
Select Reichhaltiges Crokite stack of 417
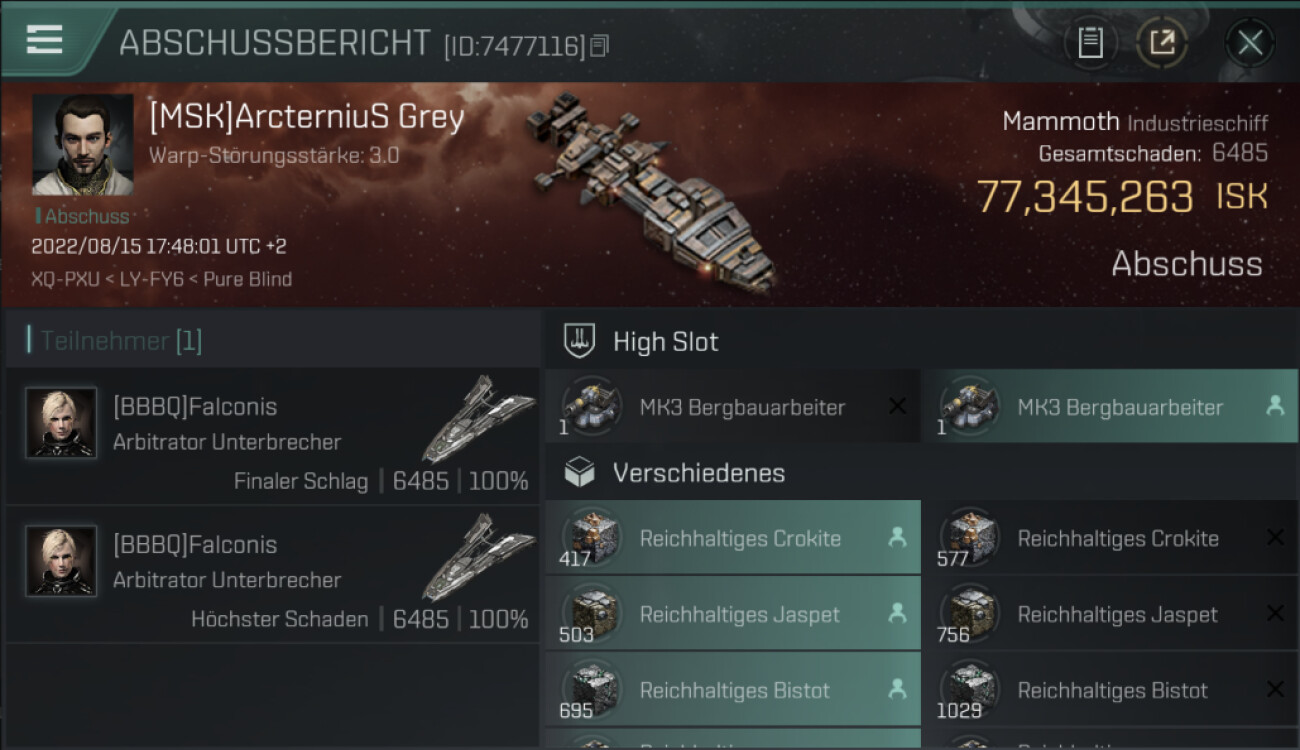[732, 538]
